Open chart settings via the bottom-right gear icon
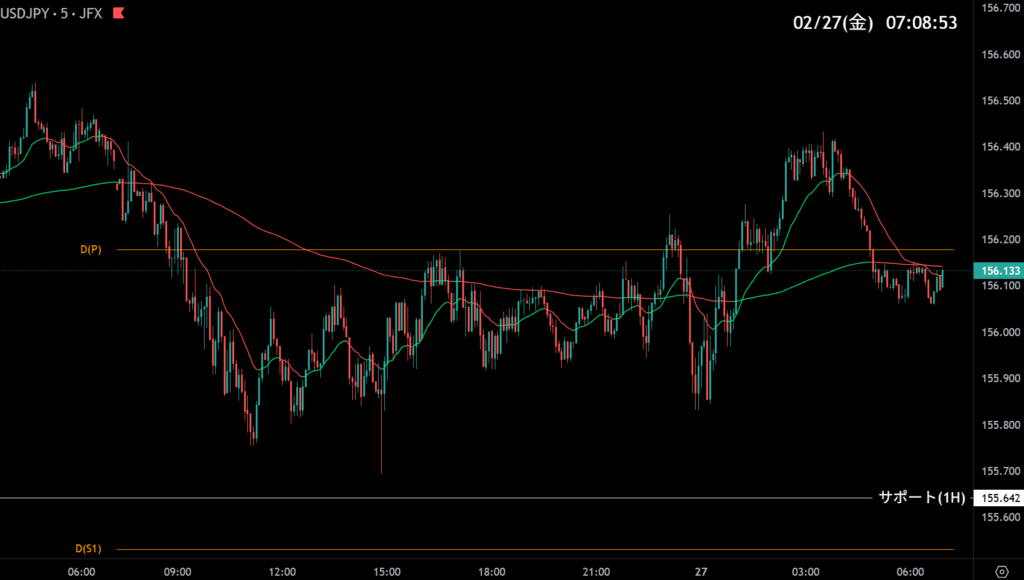 pyautogui.click(x=1001, y=572)
